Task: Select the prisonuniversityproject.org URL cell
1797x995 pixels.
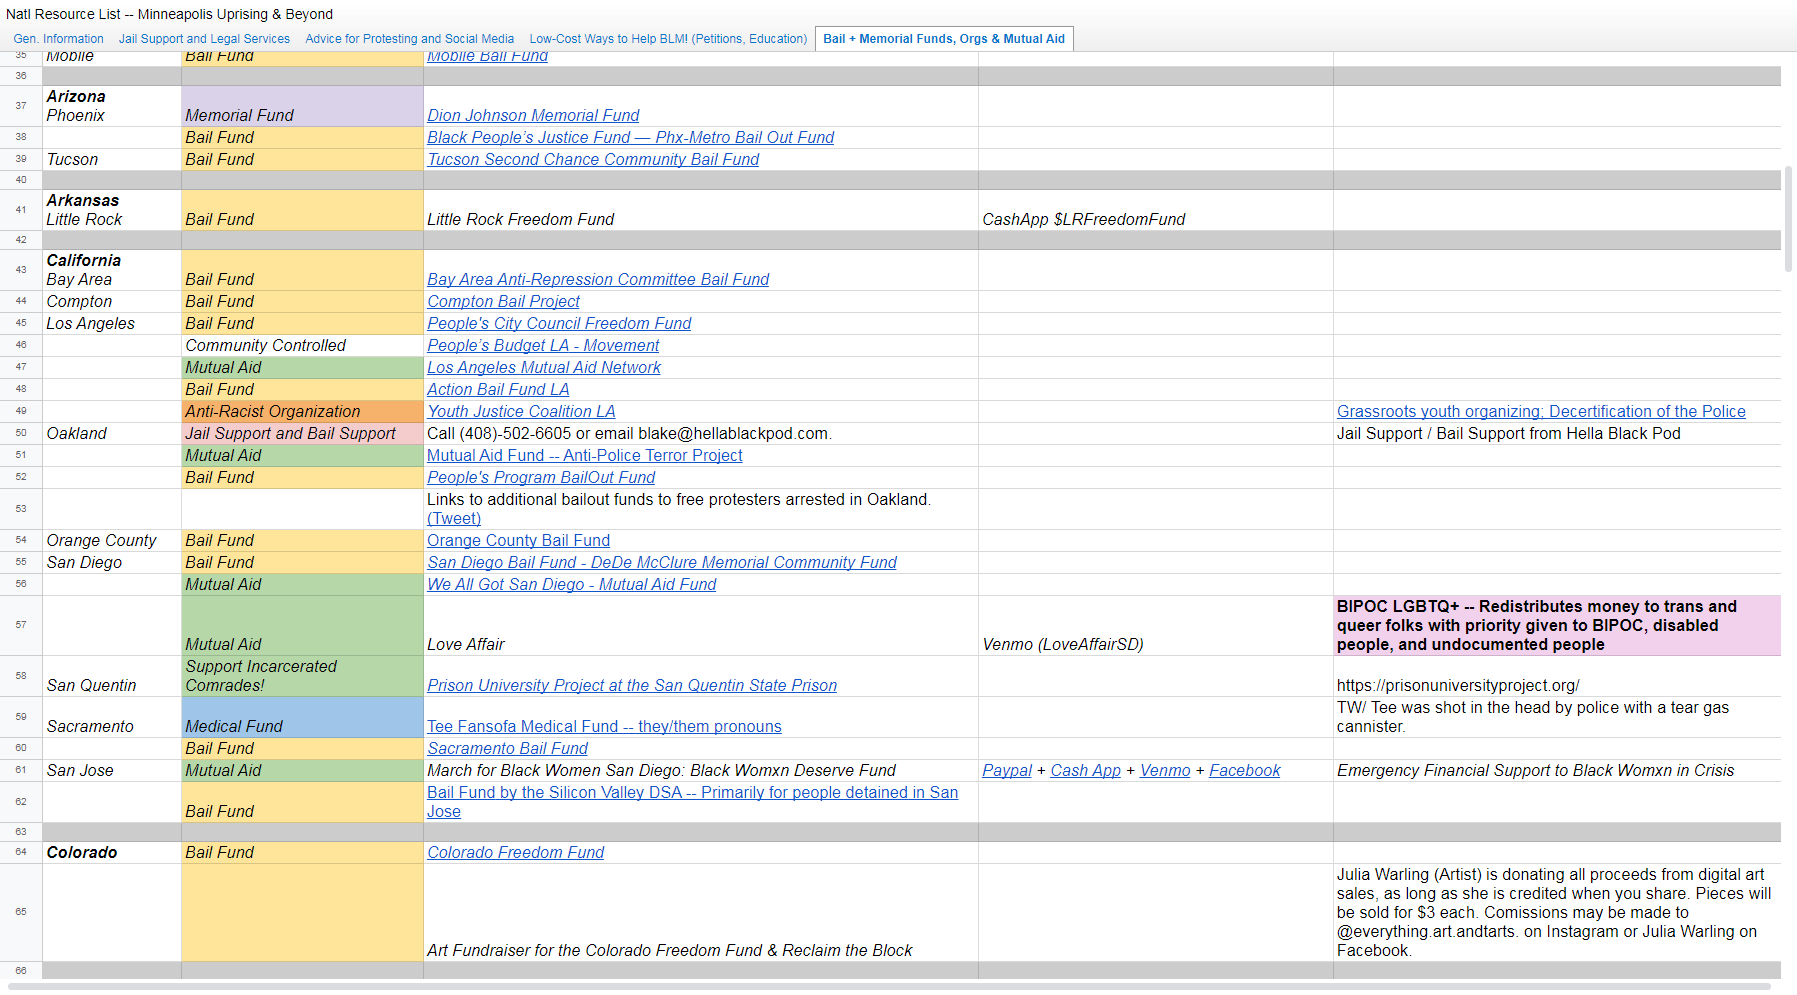Action: click(1557, 676)
